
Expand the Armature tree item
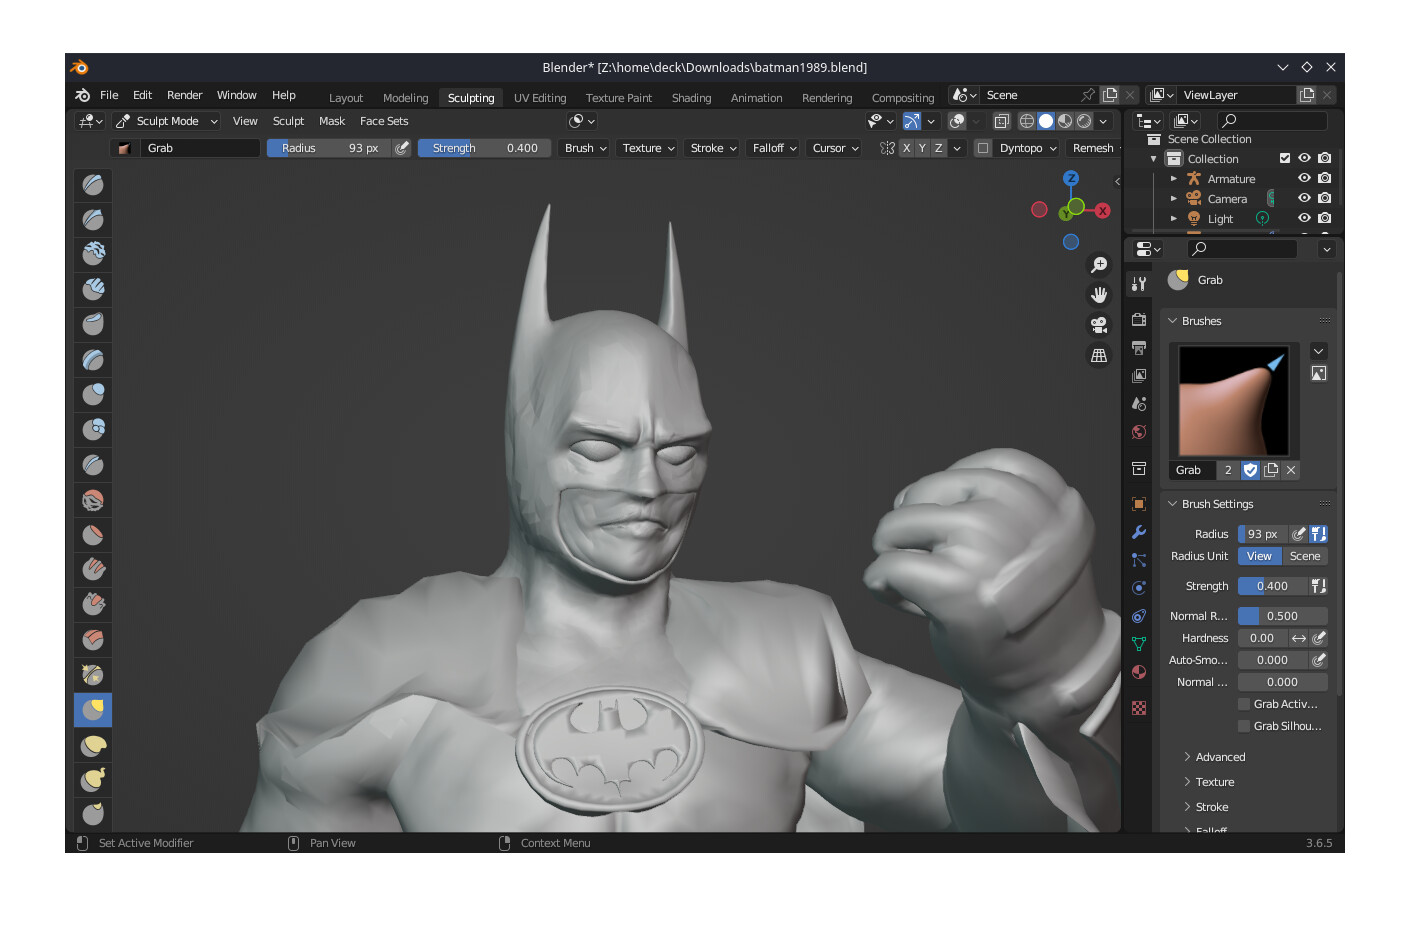pos(1174,179)
